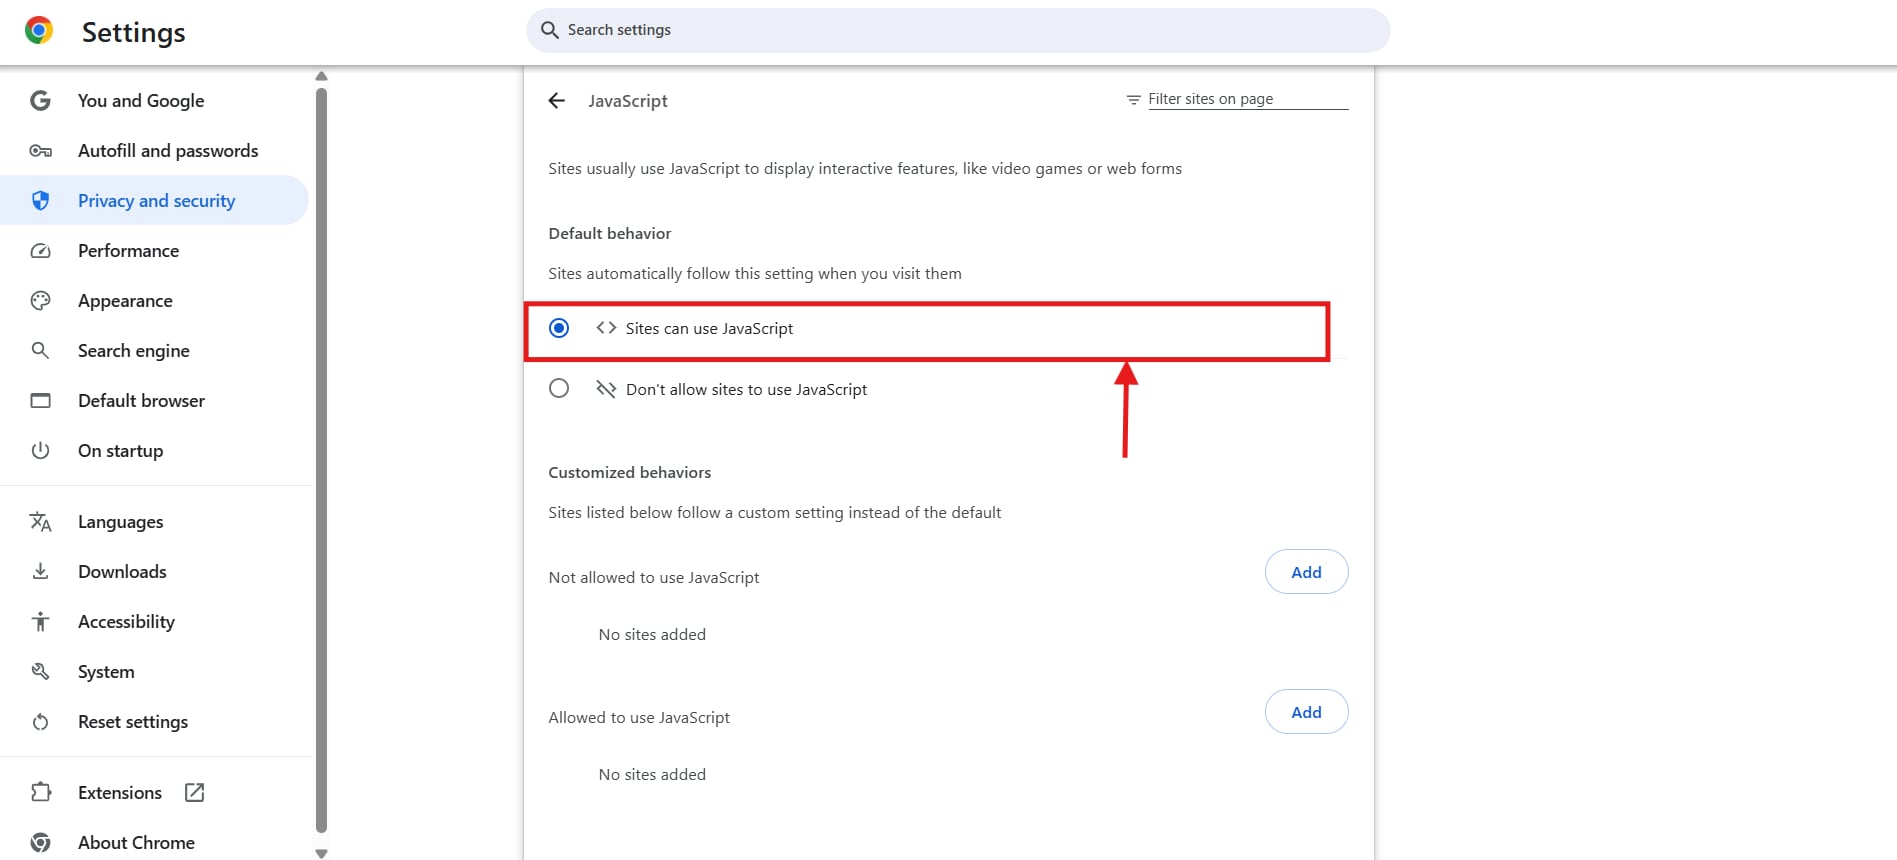Open the About Chrome section
Image resolution: width=1897 pixels, height=860 pixels.
135,842
